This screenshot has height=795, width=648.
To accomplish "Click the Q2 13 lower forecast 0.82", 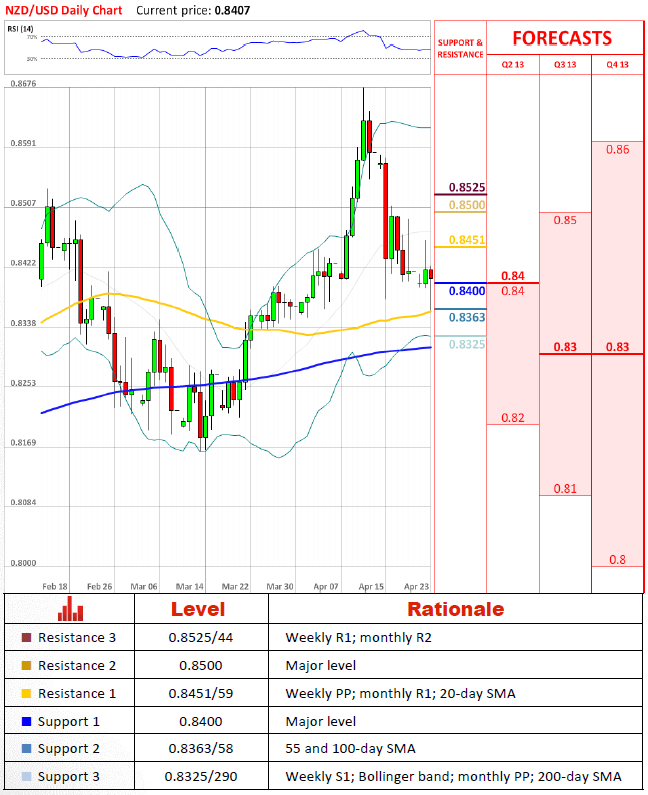I will [x=513, y=418].
